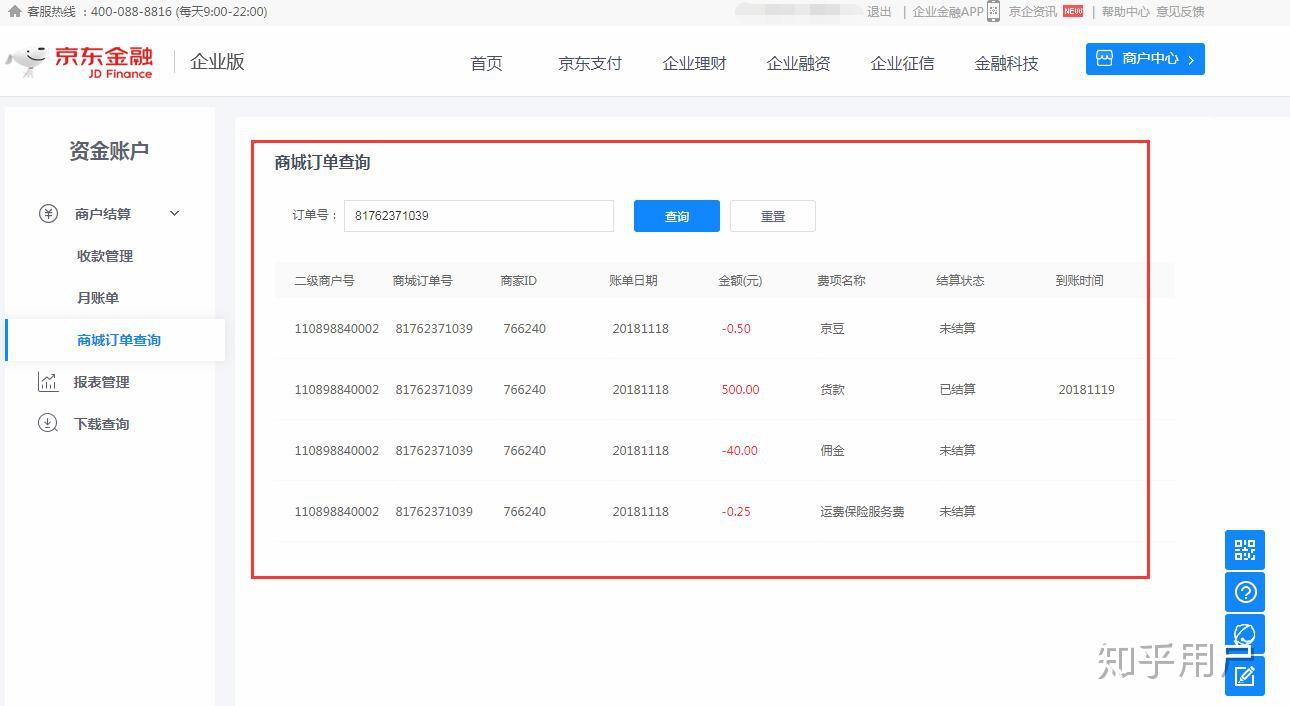
Task: Click the -0.50 amount cell
Action: tap(736, 329)
